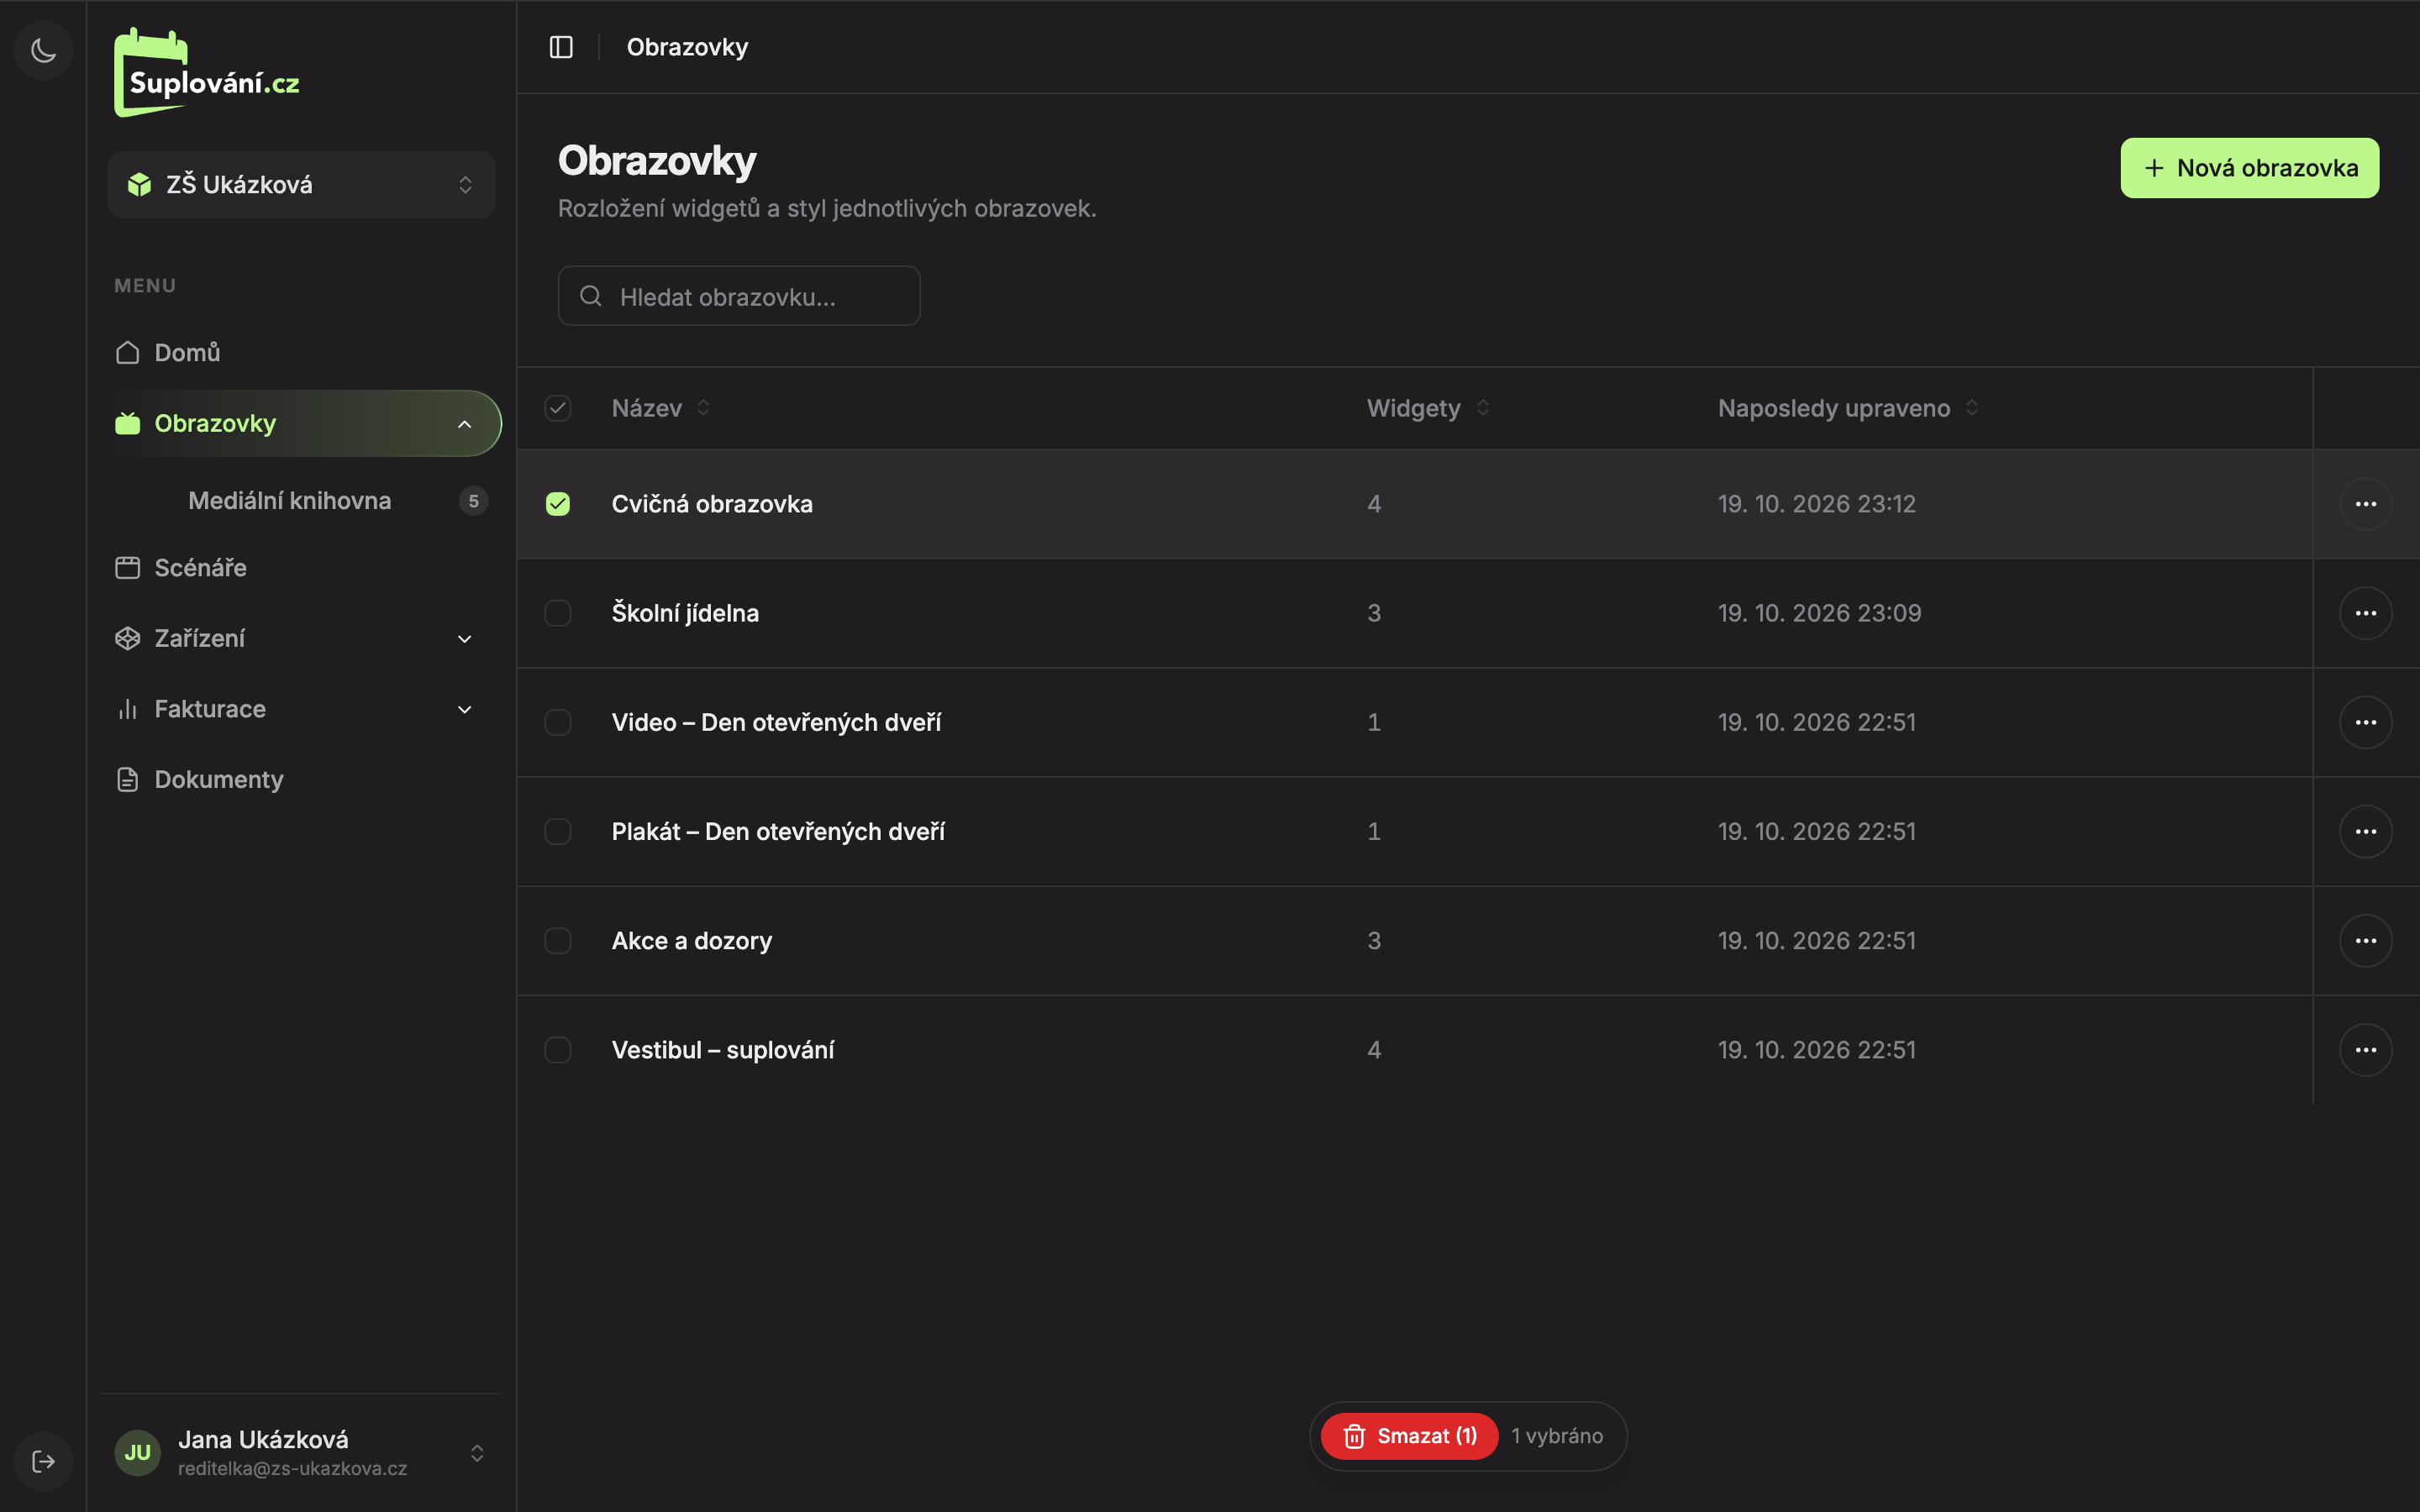Click the logout arrow icon
The image size is (2420, 1512).
pos(43,1461)
